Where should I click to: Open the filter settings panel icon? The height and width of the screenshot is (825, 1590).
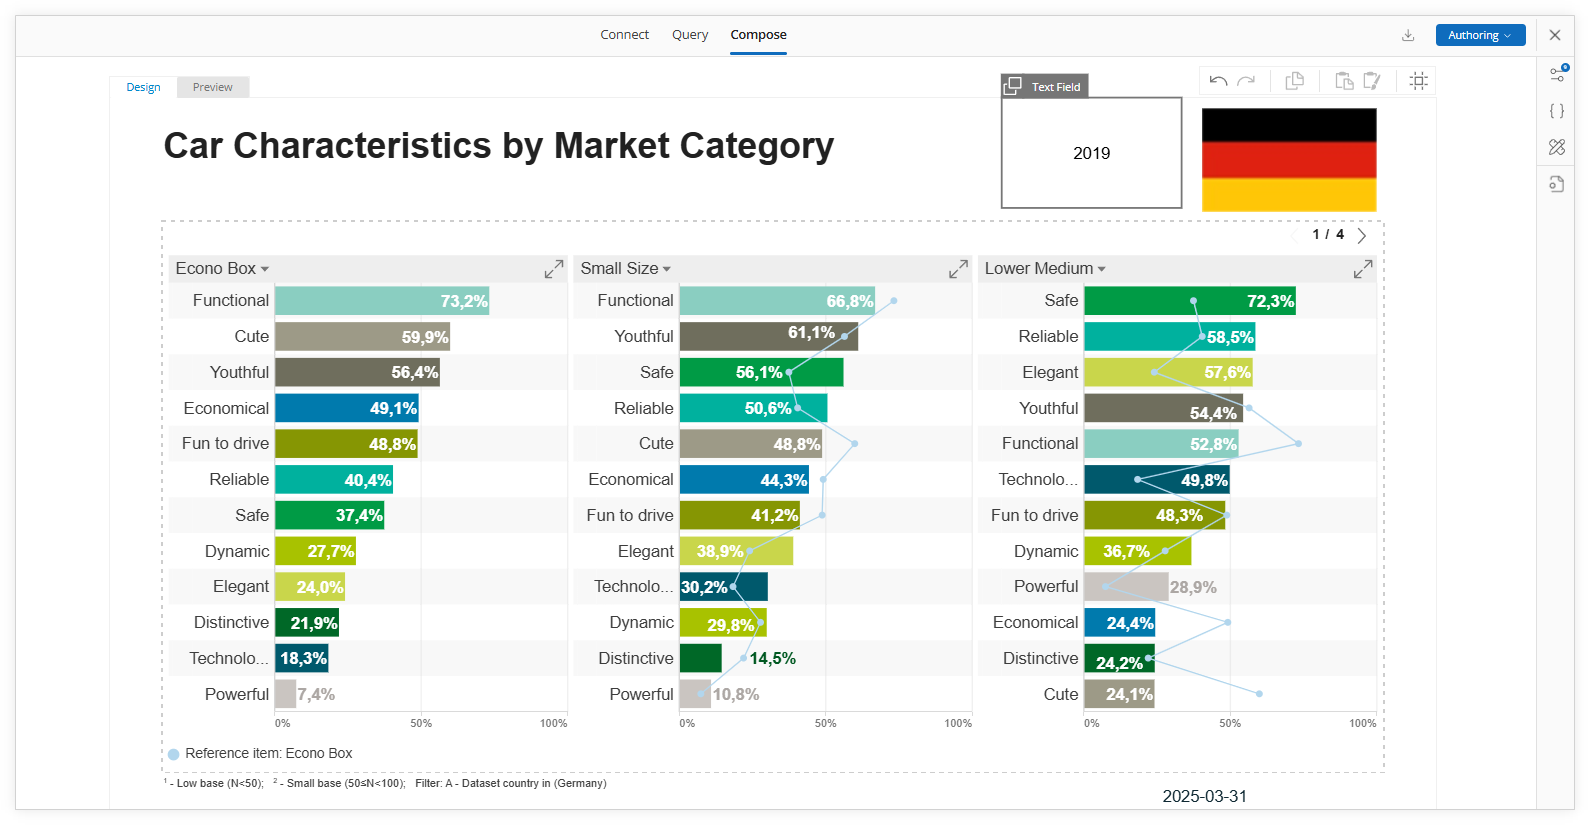click(1557, 74)
